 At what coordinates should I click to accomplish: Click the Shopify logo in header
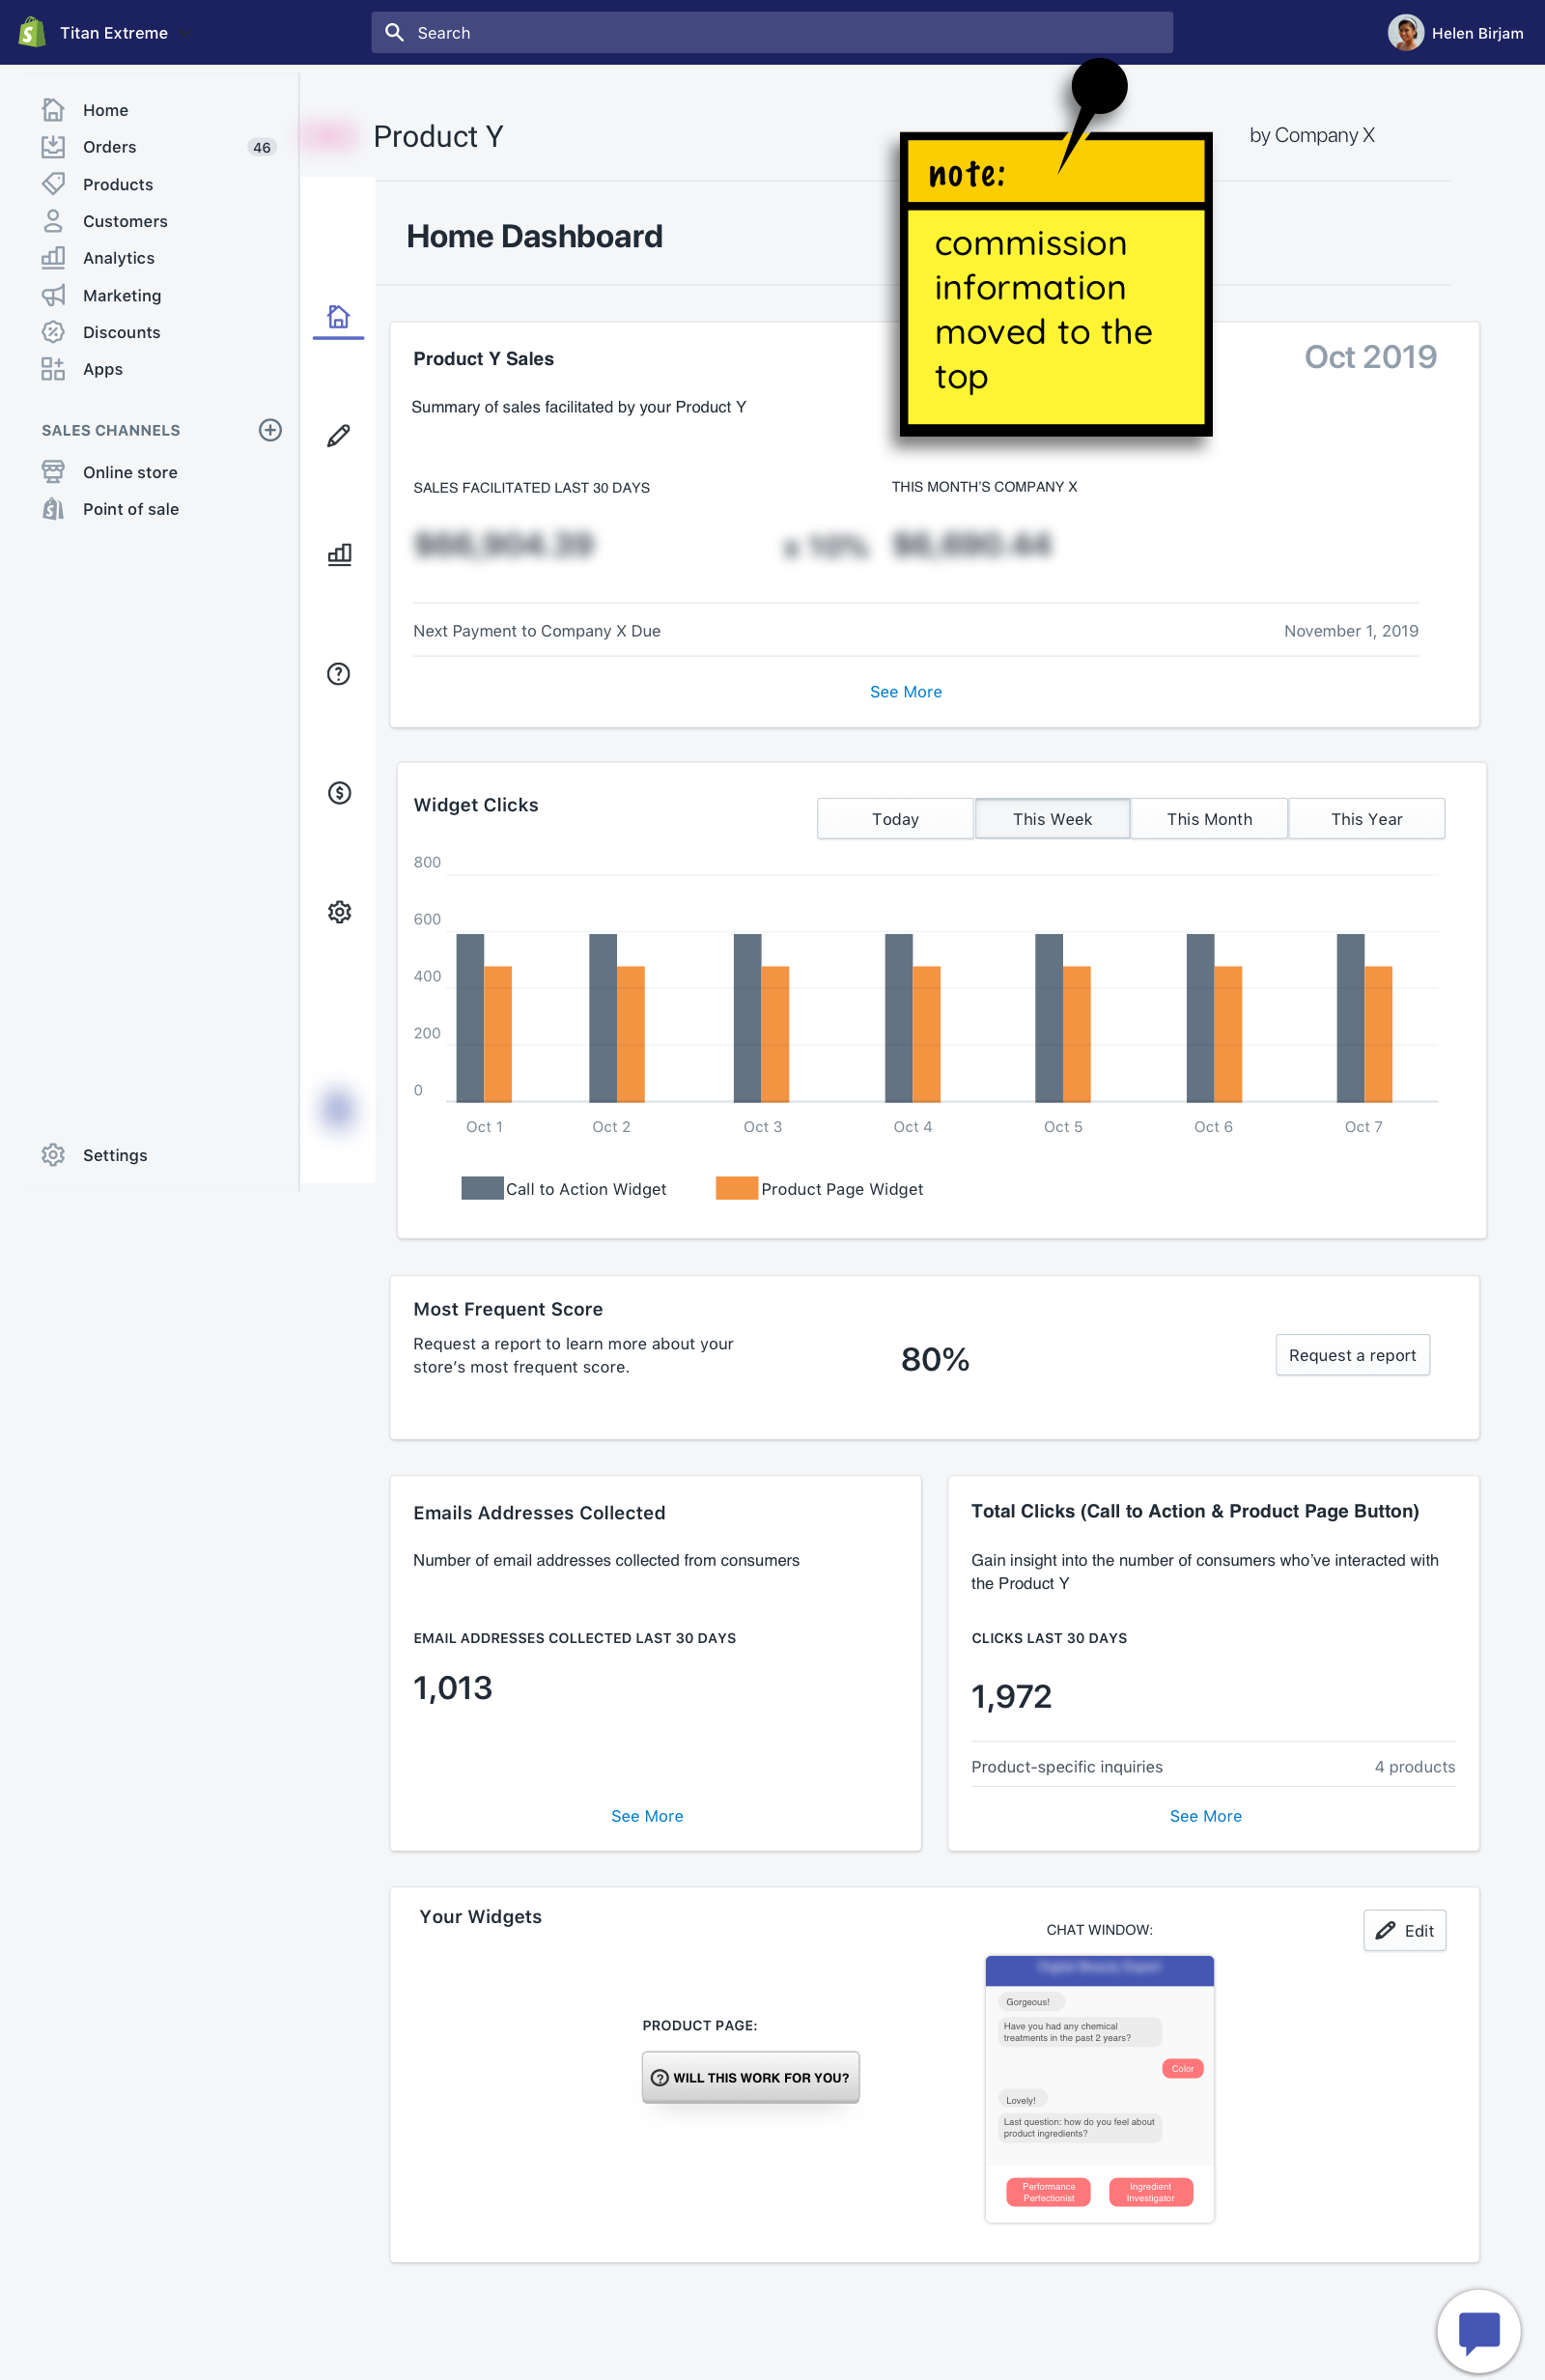point(32,32)
